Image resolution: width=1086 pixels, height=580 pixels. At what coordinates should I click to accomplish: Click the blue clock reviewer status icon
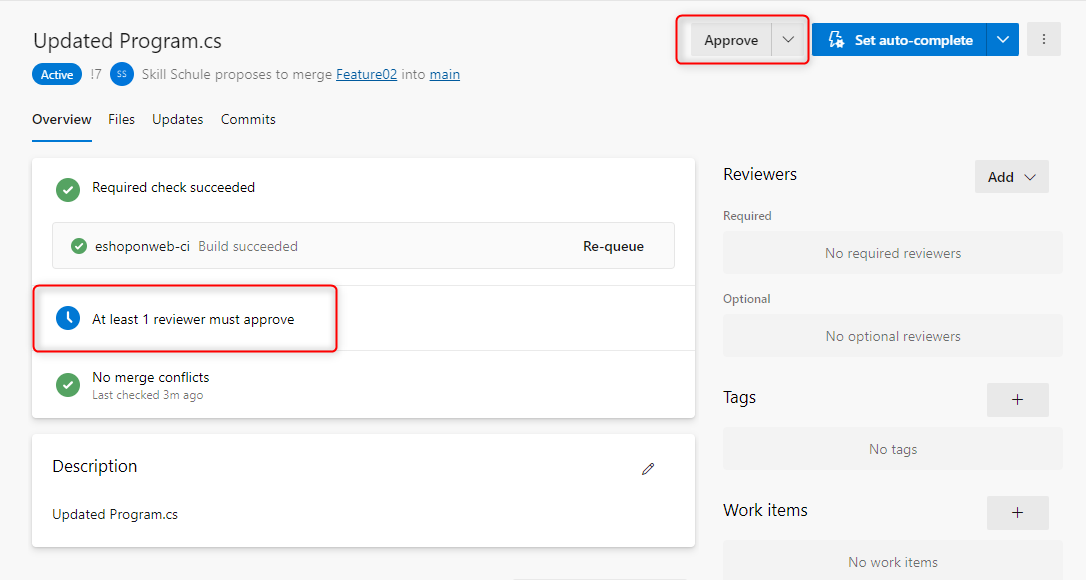pyautogui.click(x=68, y=319)
